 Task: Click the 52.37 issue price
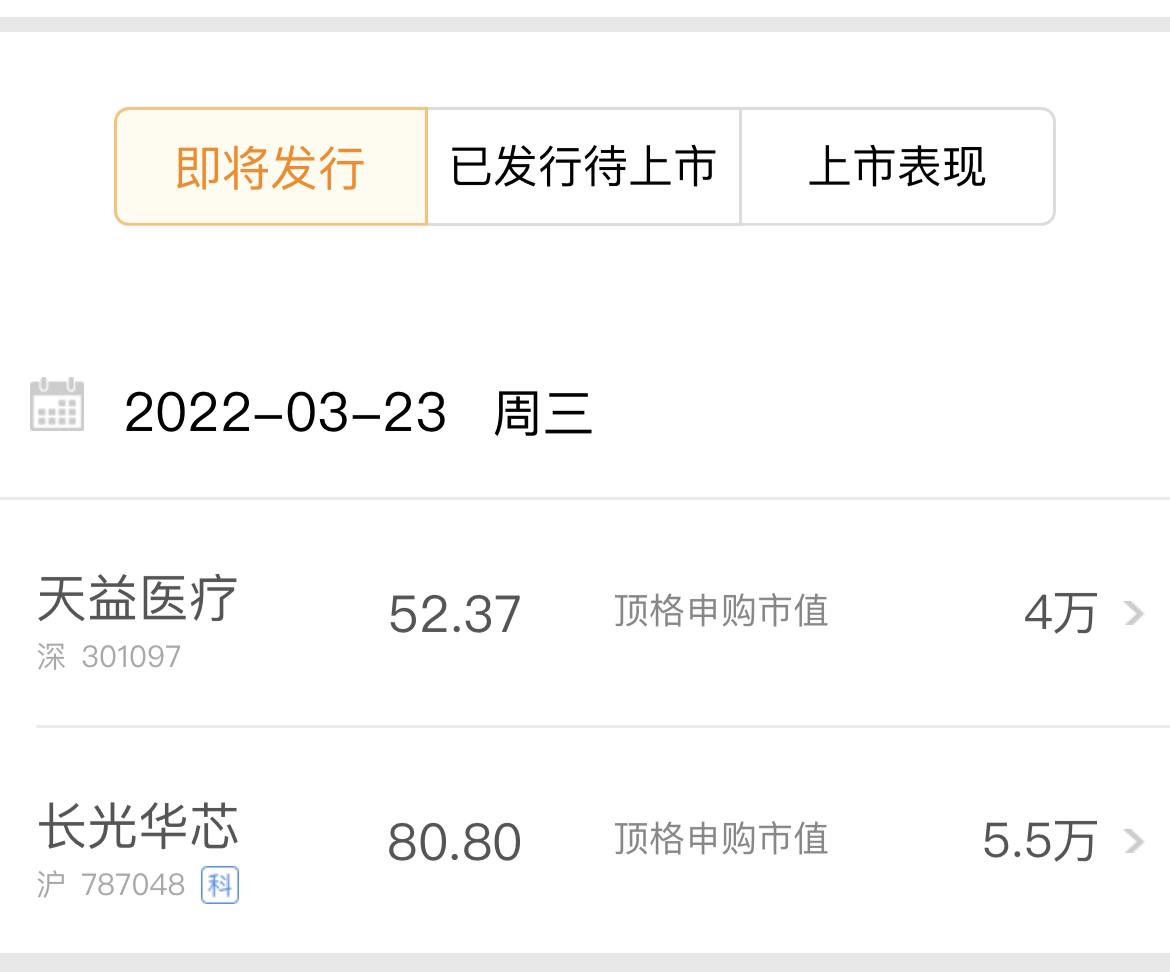pyautogui.click(x=454, y=614)
